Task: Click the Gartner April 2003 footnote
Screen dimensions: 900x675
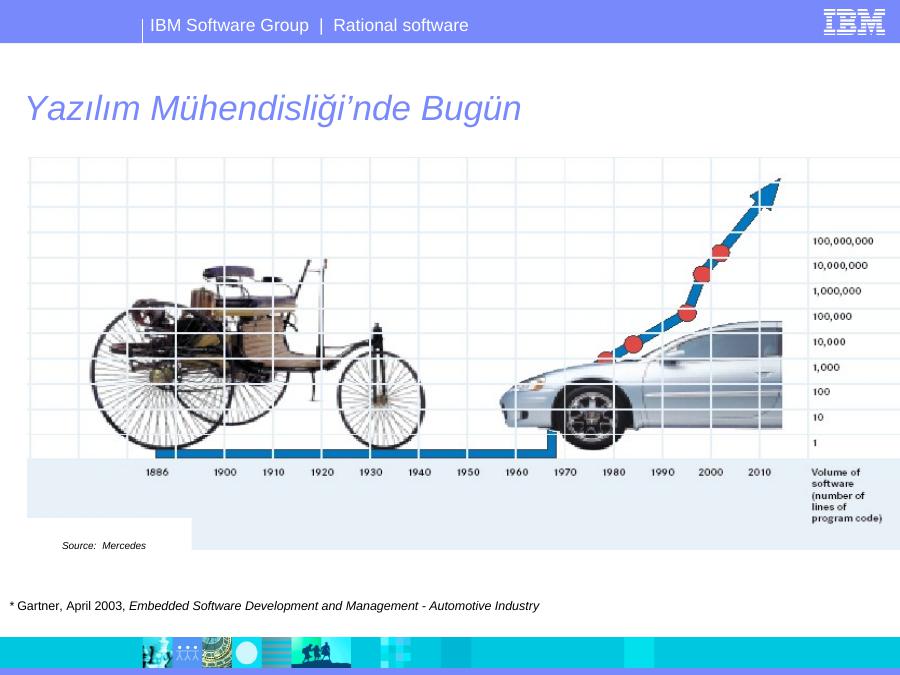Action: [x=274, y=606]
